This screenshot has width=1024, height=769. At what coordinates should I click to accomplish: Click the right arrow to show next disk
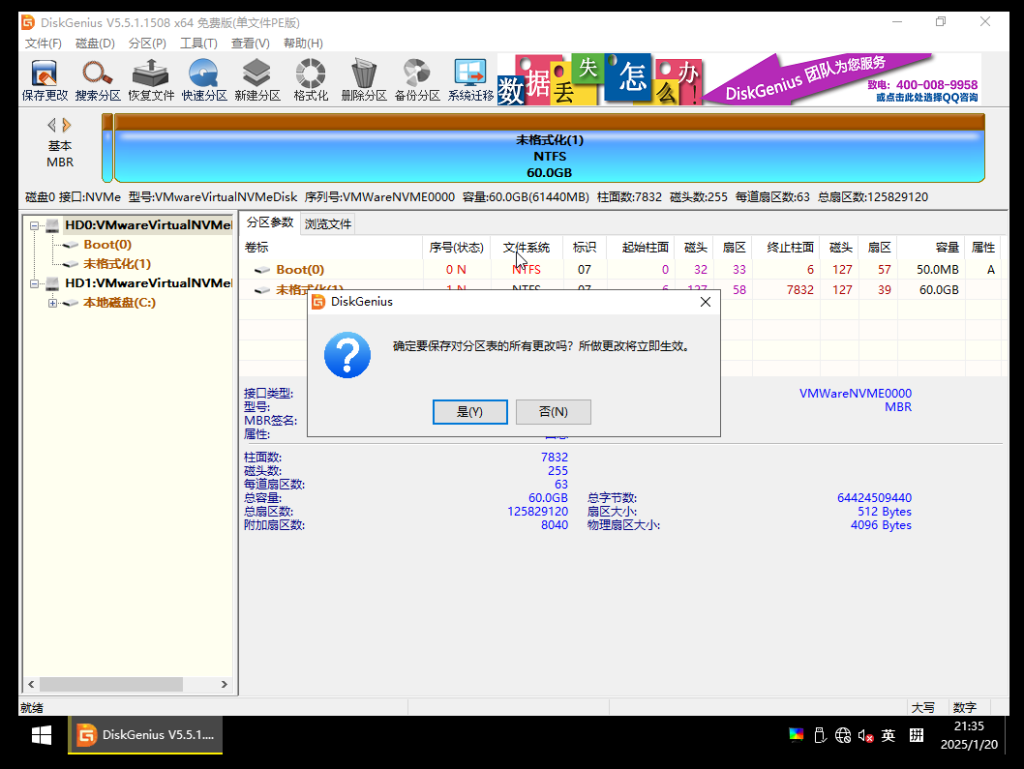pos(67,125)
